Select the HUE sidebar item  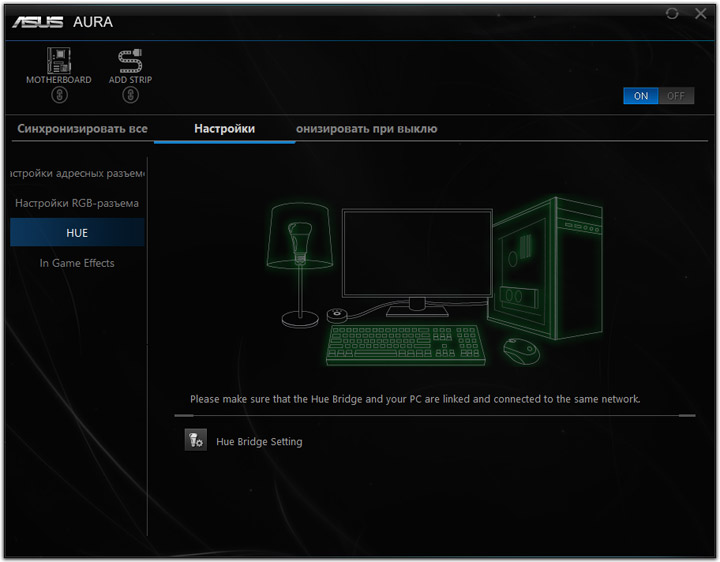pyautogui.click(x=77, y=233)
